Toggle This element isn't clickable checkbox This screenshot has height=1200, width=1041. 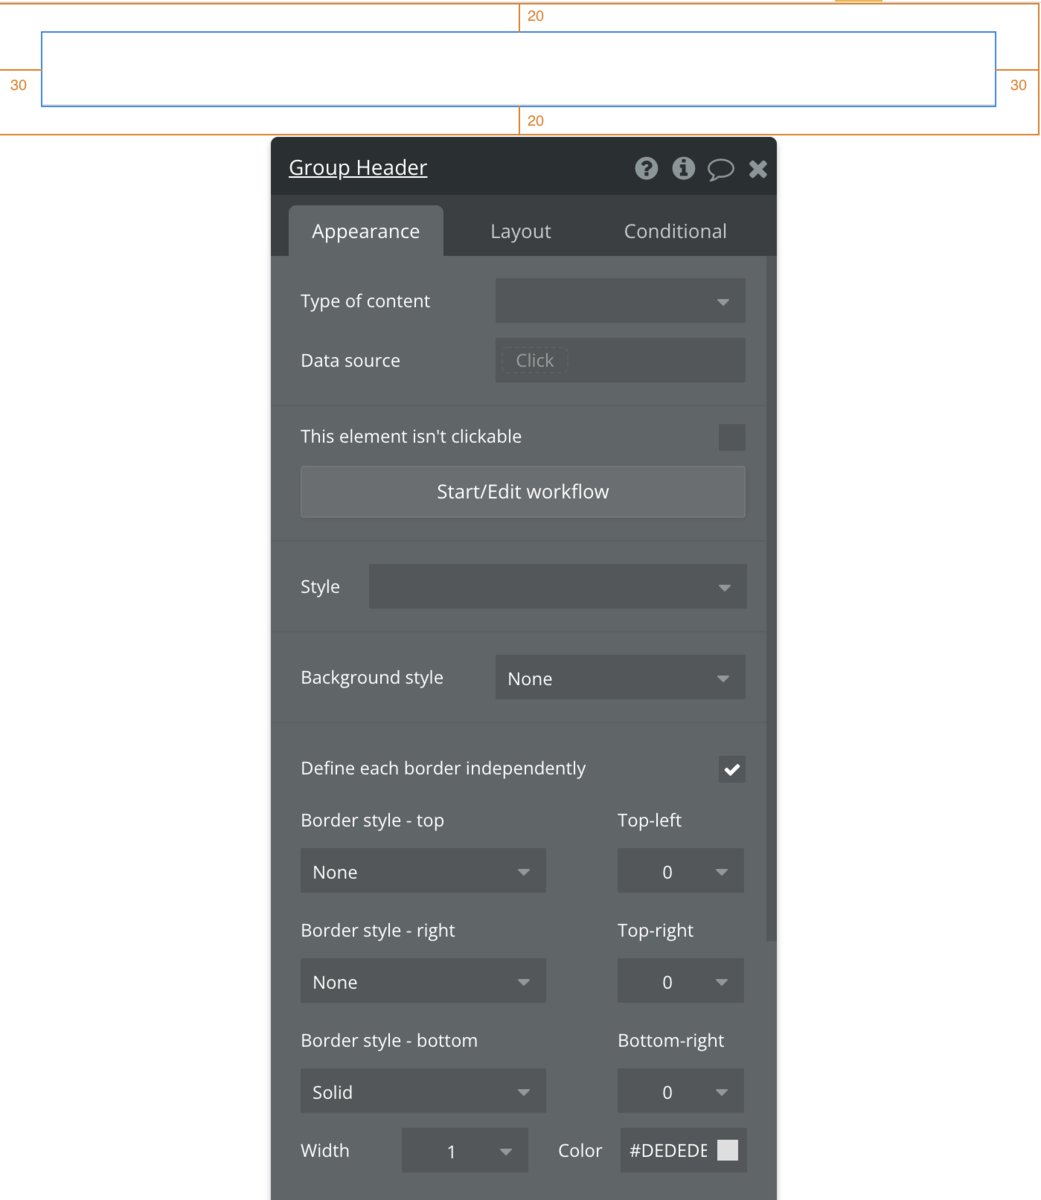(732, 437)
